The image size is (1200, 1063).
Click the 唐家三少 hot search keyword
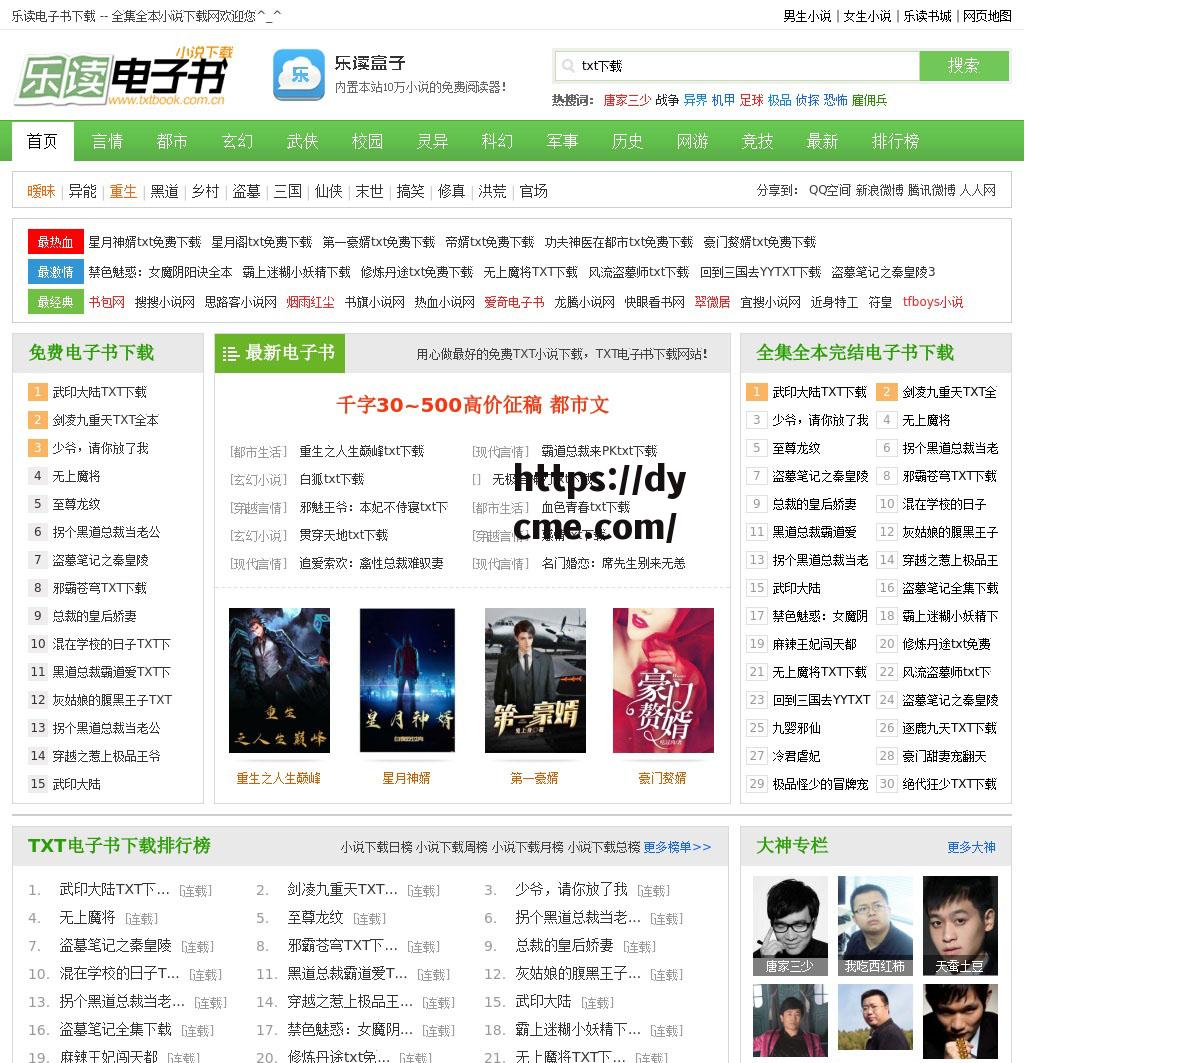tap(626, 100)
